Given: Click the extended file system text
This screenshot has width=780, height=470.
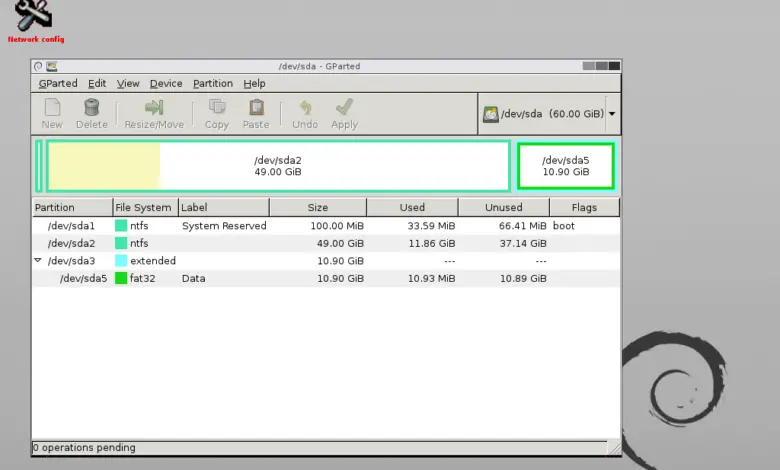Looking at the screenshot, I should pos(153,261).
